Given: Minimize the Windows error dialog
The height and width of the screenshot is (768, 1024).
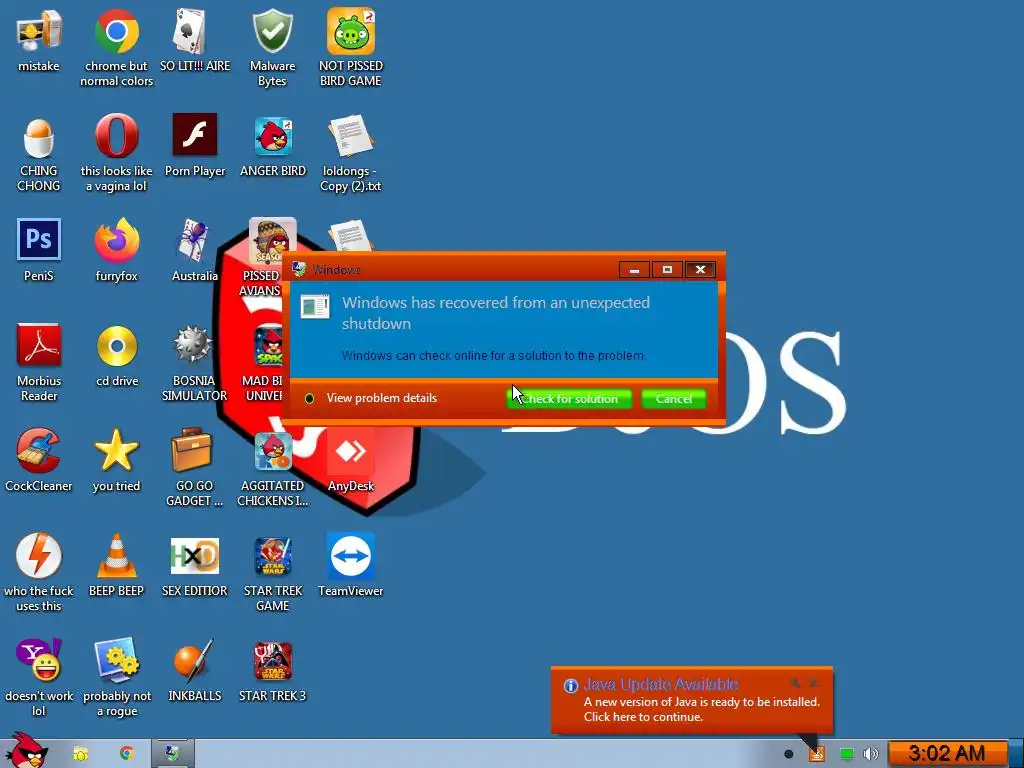Looking at the screenshot, I should click(x=634, y=270).
